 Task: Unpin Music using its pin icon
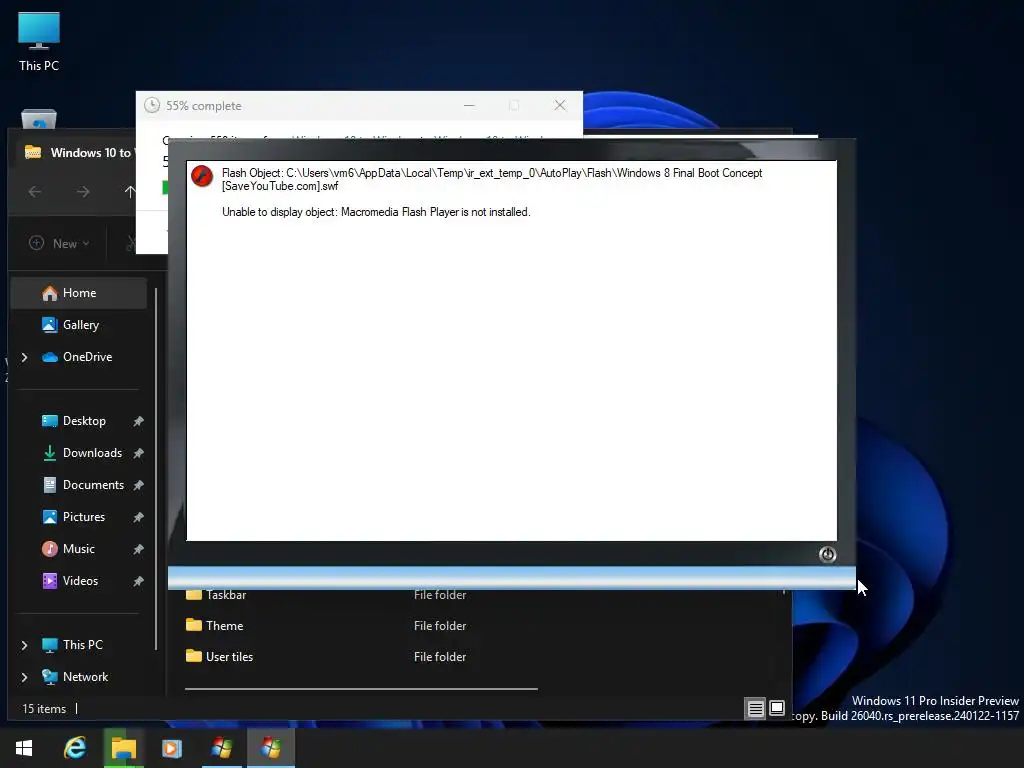coord(138,549)
